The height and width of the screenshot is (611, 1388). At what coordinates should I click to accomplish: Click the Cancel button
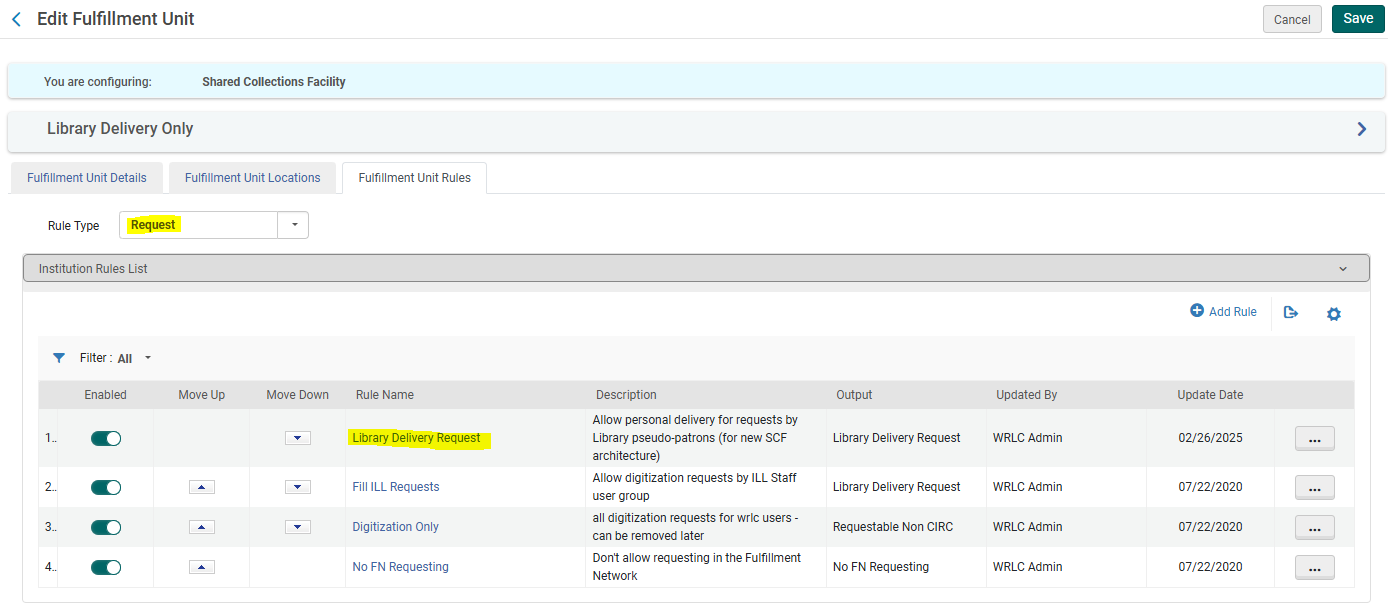(1292, 18)
